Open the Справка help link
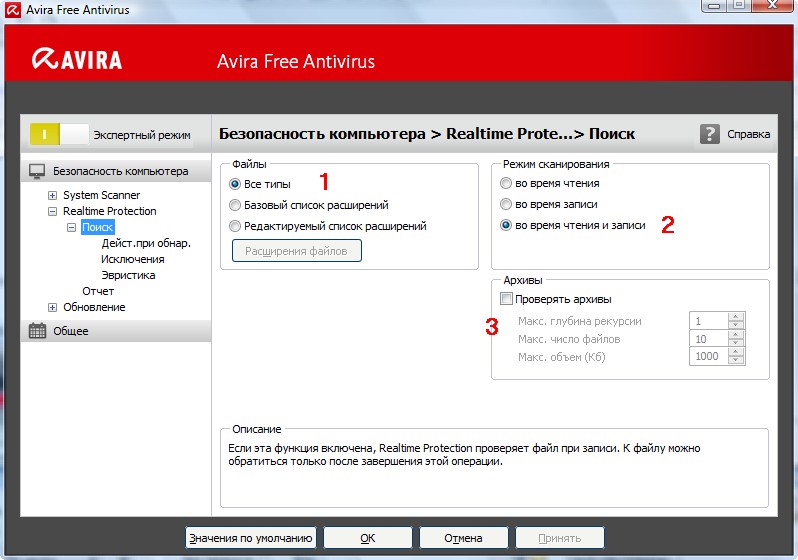This screenshot has width=798, height=560. click(x=748, y=134)
